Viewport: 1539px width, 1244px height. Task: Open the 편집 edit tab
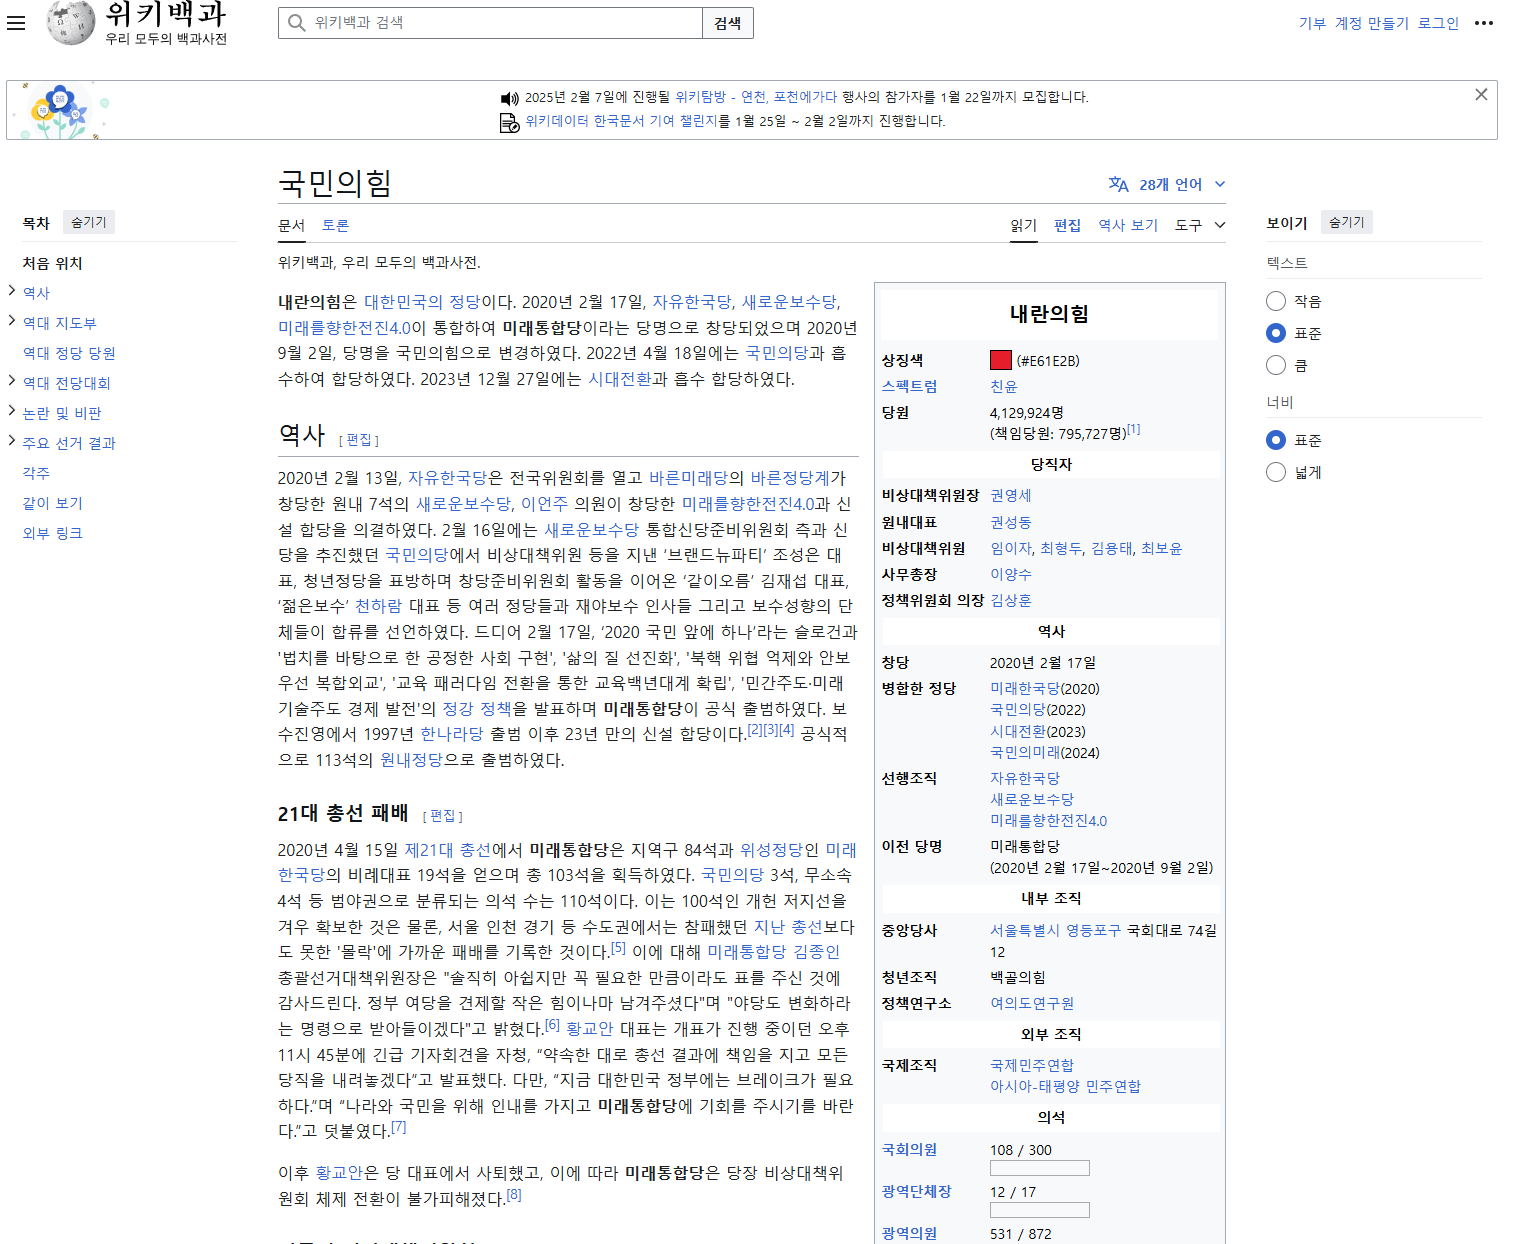(1067, 225)
